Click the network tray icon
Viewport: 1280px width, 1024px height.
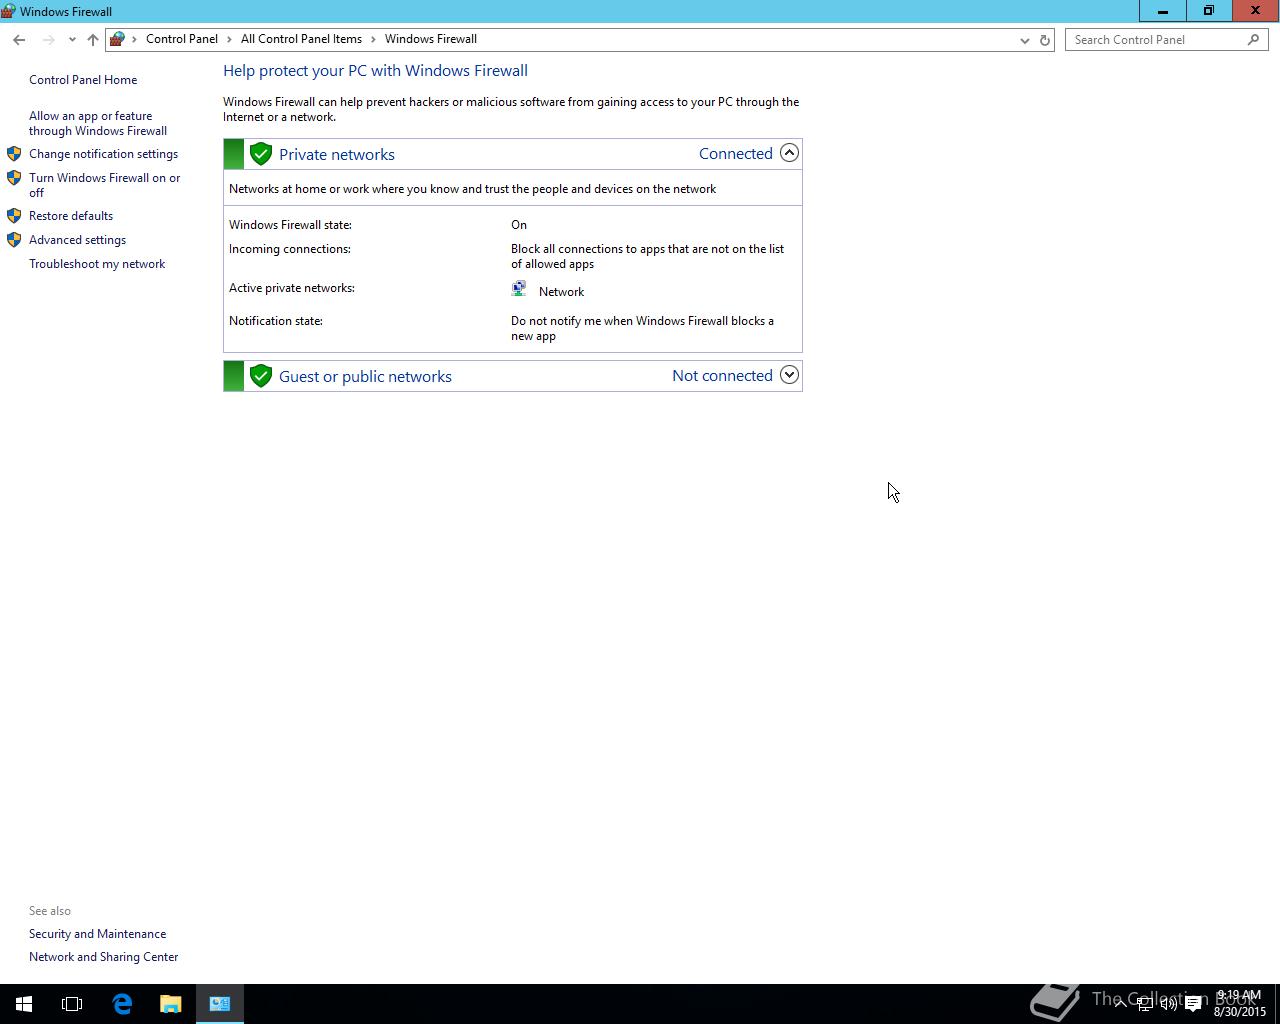pos(1145,1004)
